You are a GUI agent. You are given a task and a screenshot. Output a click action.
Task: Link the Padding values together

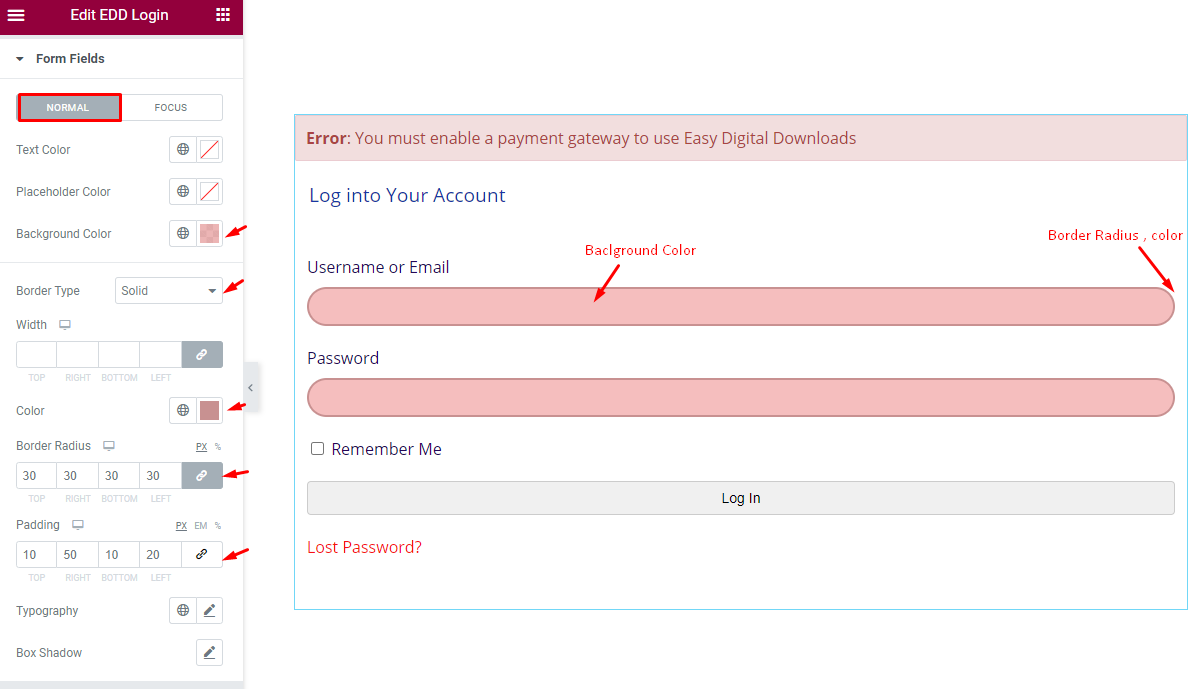(201, 554)
